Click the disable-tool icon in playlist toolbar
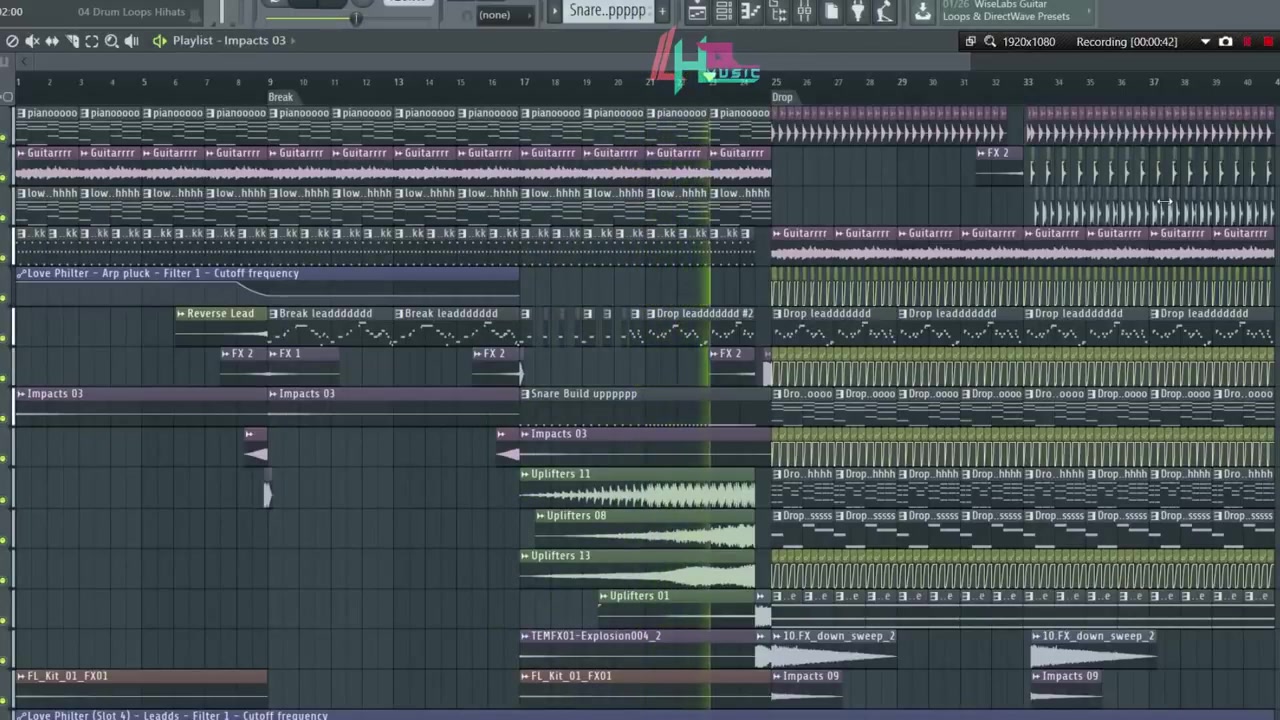 [12, 41]
